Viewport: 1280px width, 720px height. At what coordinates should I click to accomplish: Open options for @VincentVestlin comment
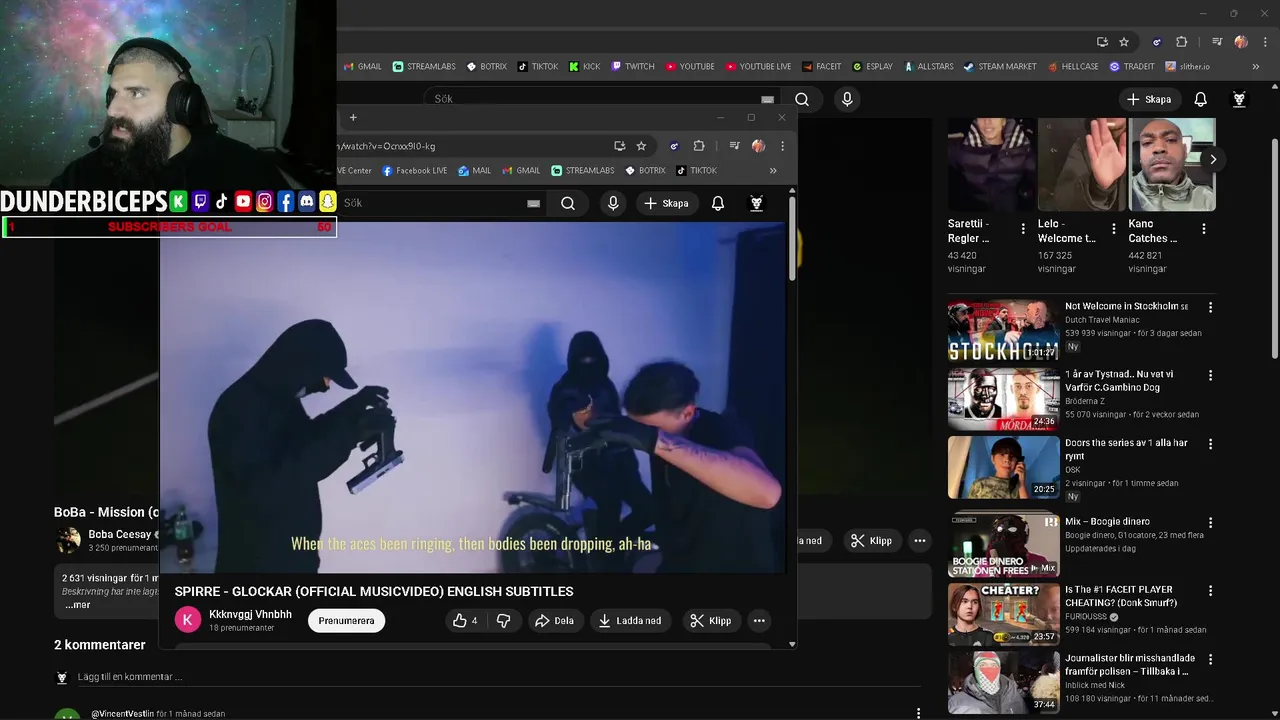[919, 714]
